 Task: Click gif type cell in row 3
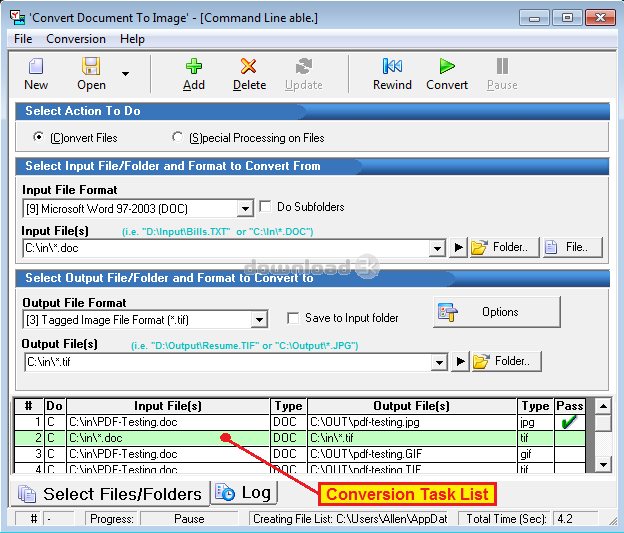(x=535, y=454)
